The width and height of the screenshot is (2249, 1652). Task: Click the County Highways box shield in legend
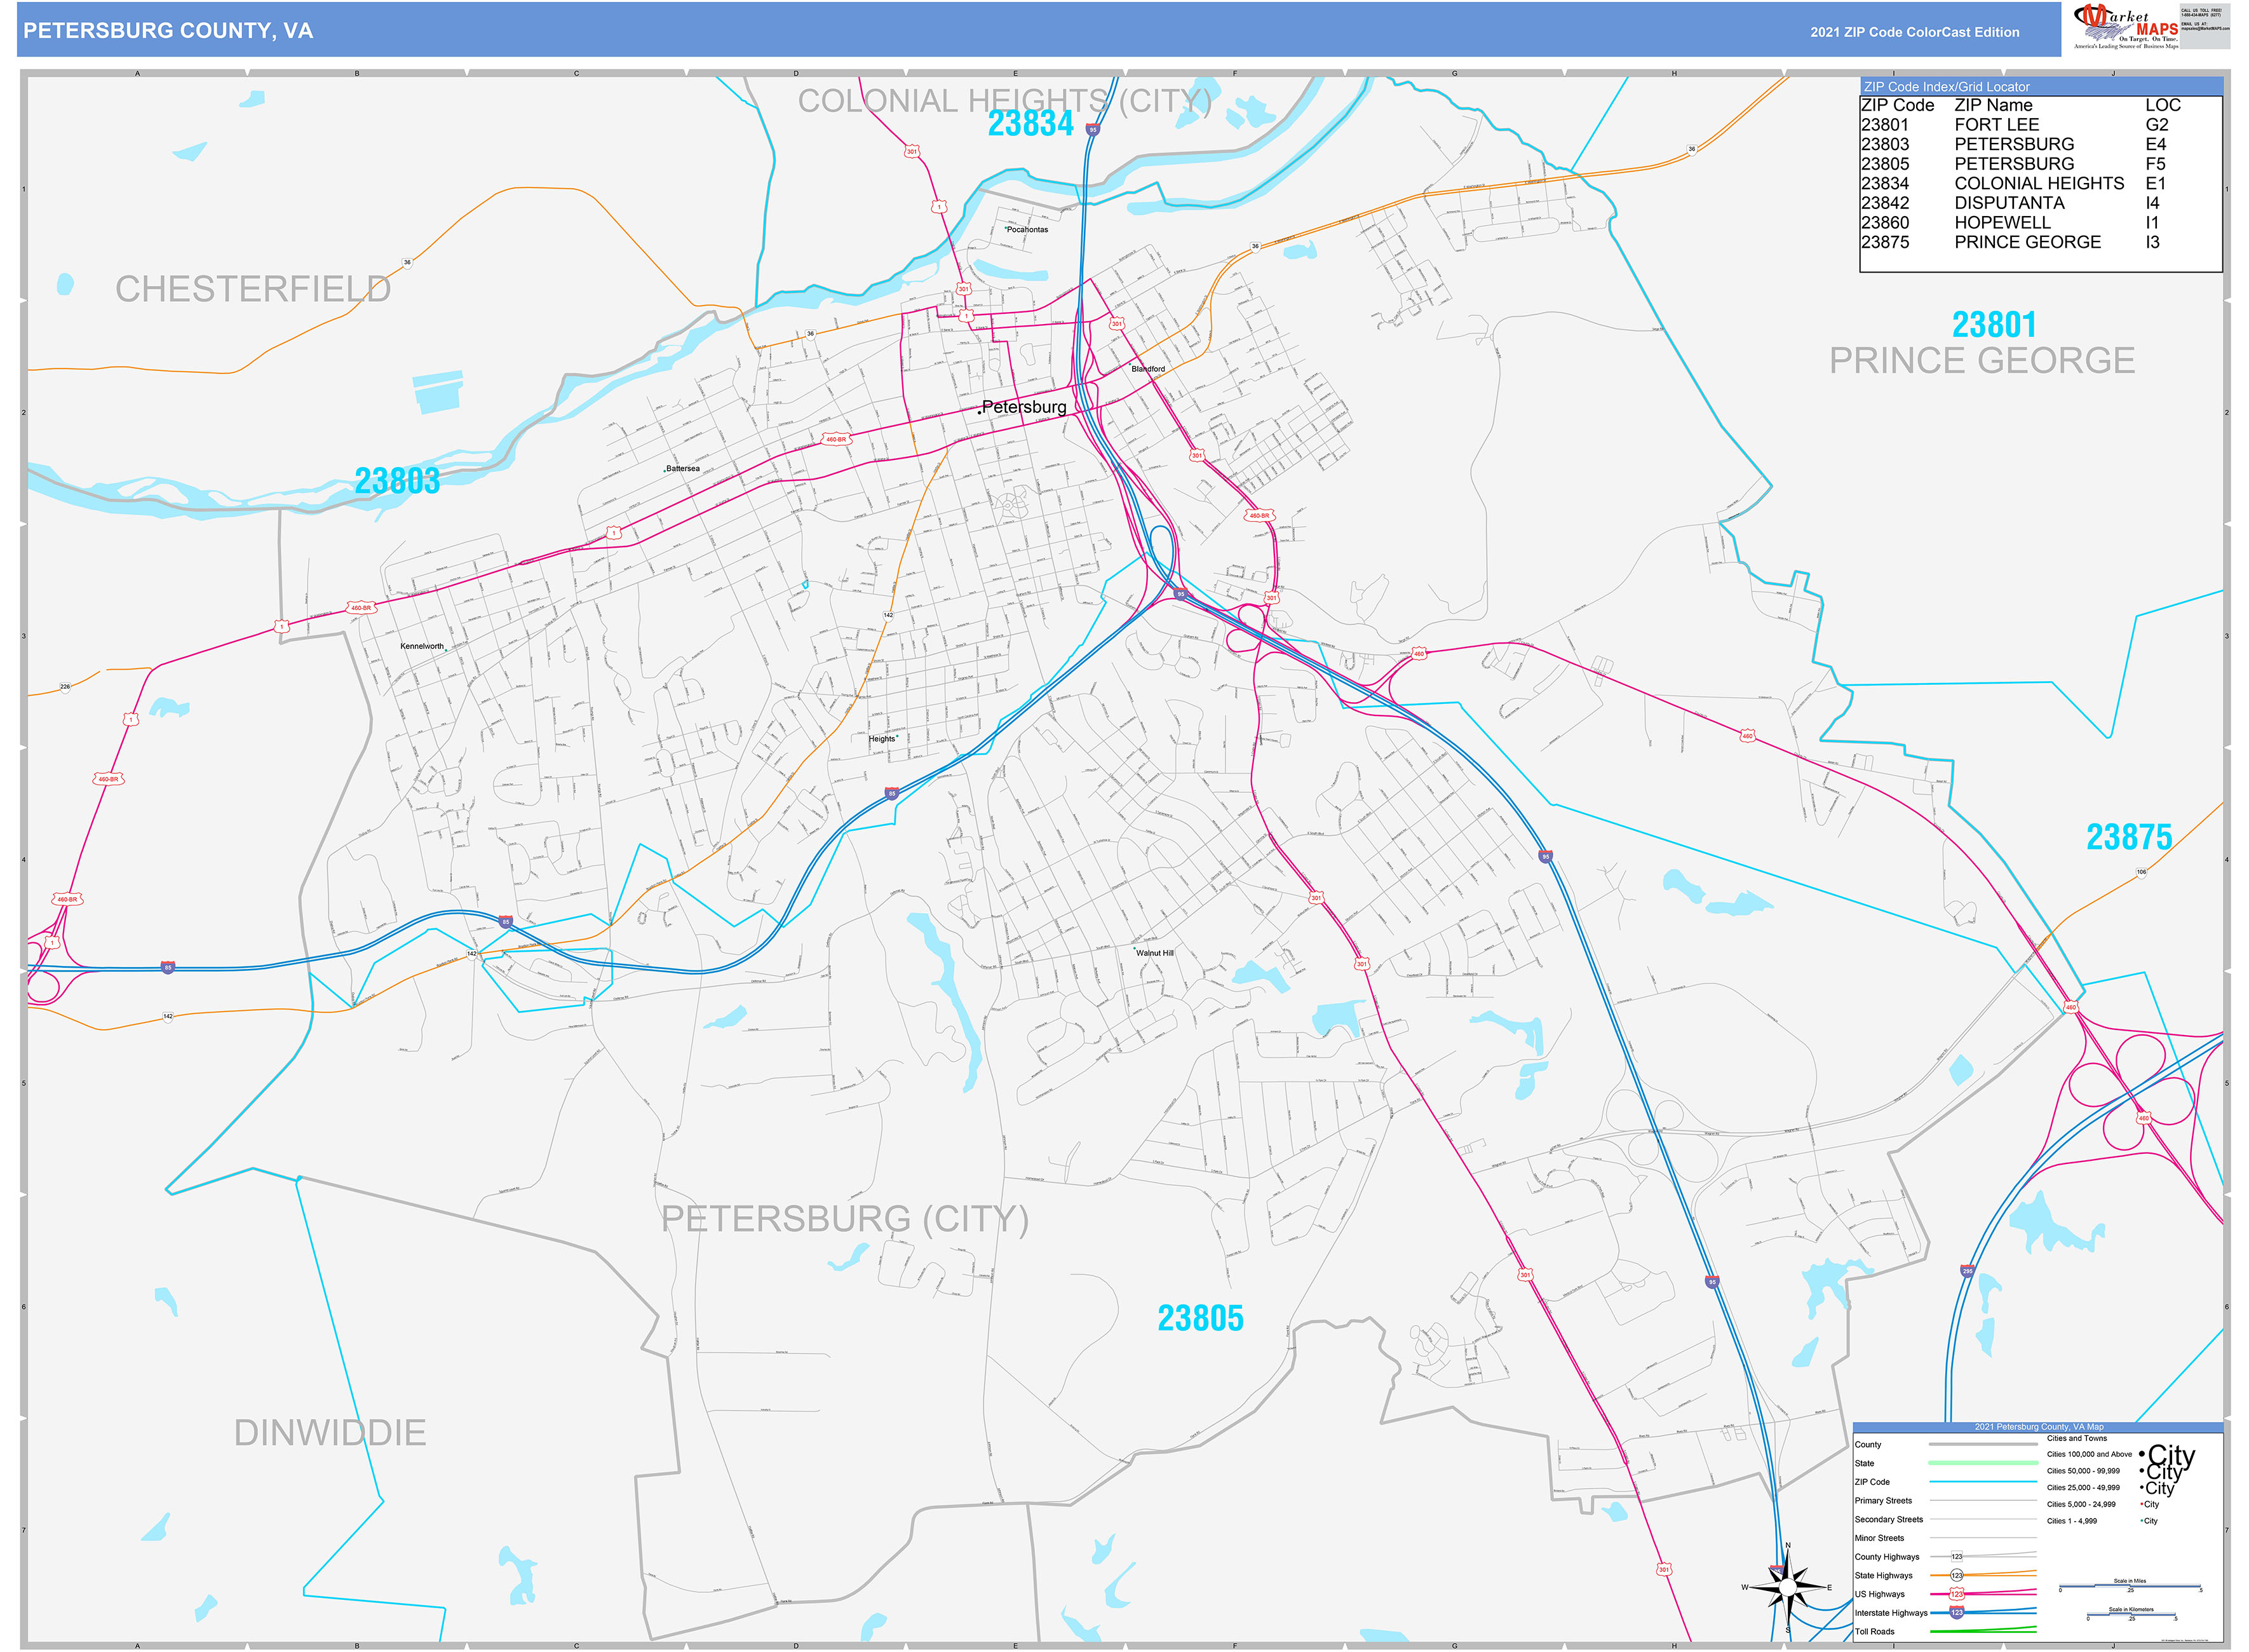1956,1557
